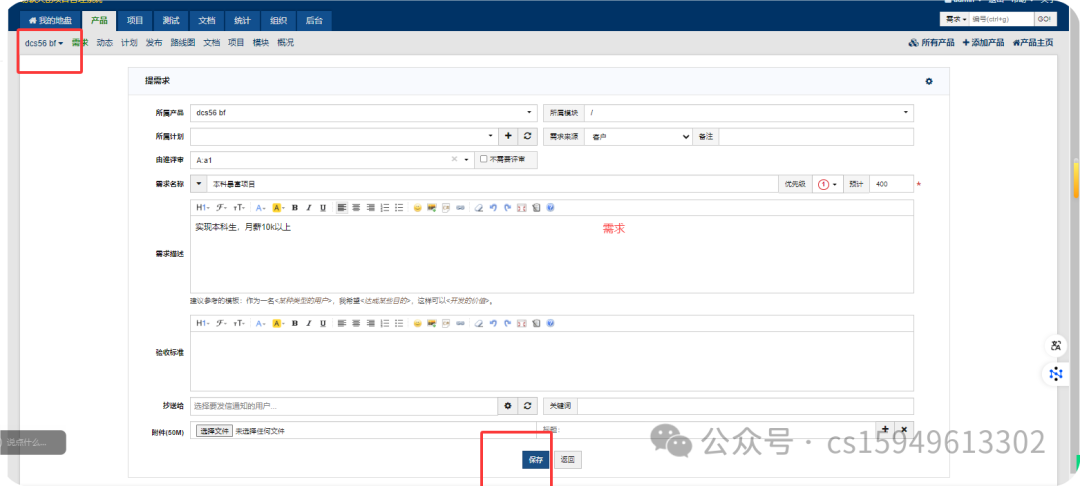Clear formatting eraser in 需求描述 editor

pyautogui.click(x=479, y=207)
